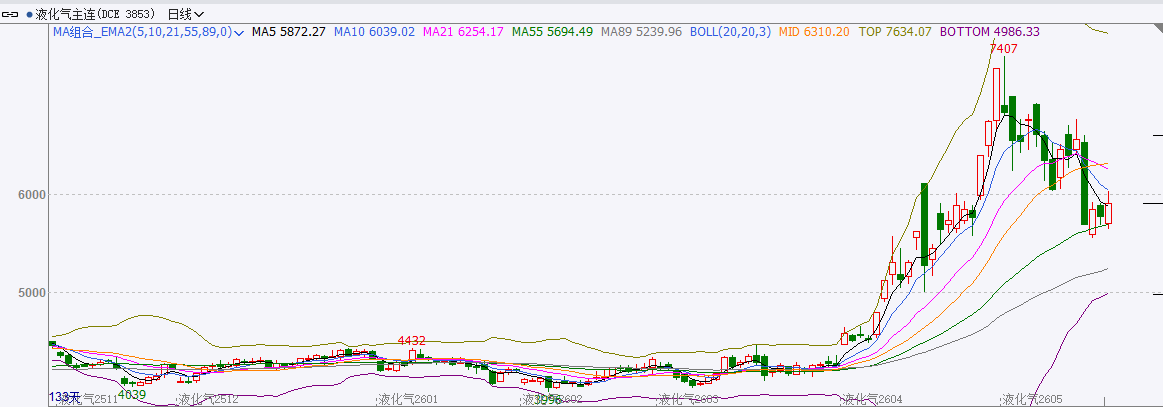Image resolution: width=1163 pixels, height=407 pixels.
Task: Open the 日线 period dropdown
Action: click(185, 14)
